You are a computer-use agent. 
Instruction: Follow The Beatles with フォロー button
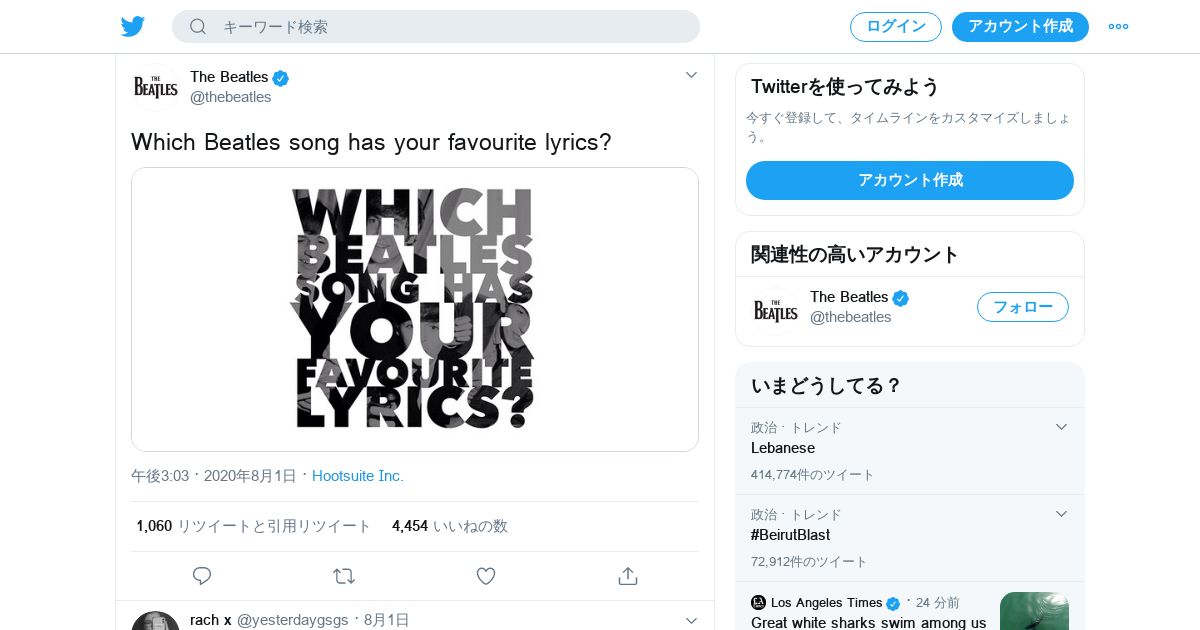tap(1022, 307)
